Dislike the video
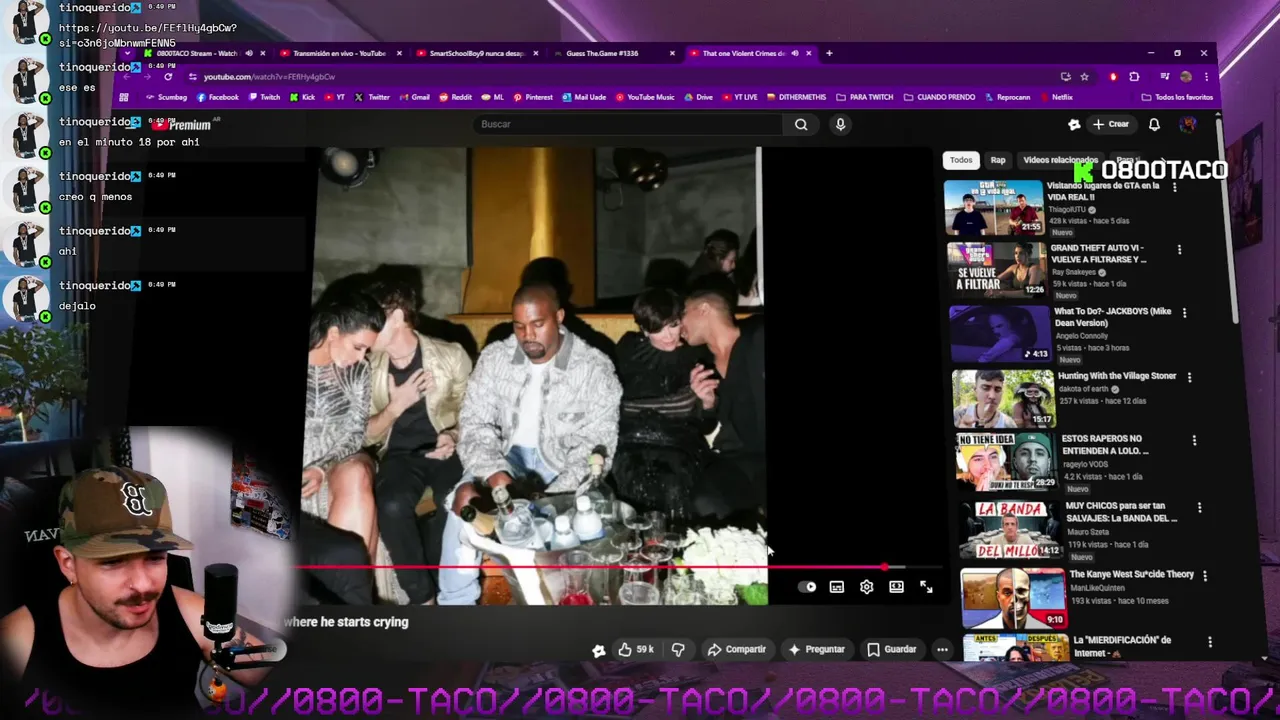1280x720 pixels. 678,649
